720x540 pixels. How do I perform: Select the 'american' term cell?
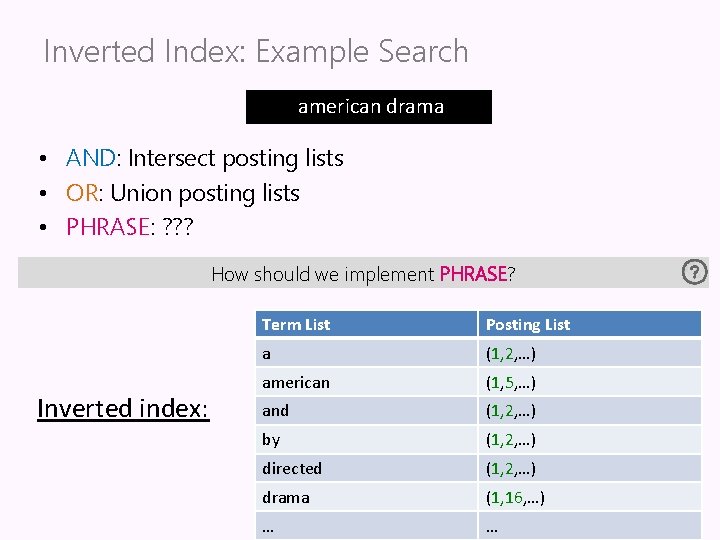coord(296,382)
